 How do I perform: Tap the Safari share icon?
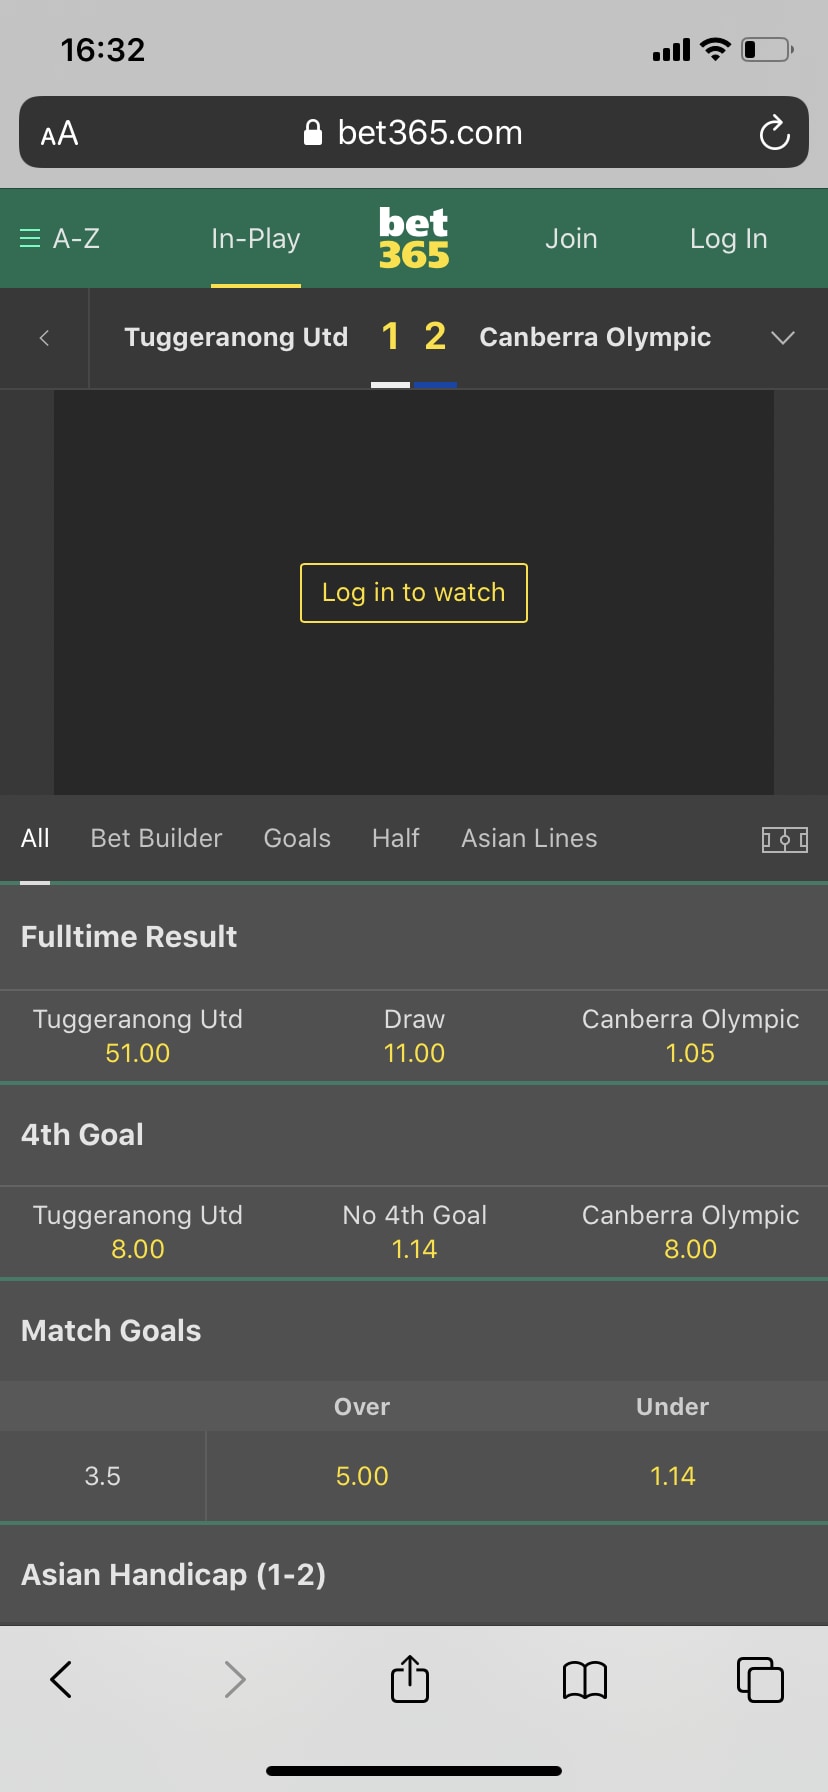coord(410,1679)
